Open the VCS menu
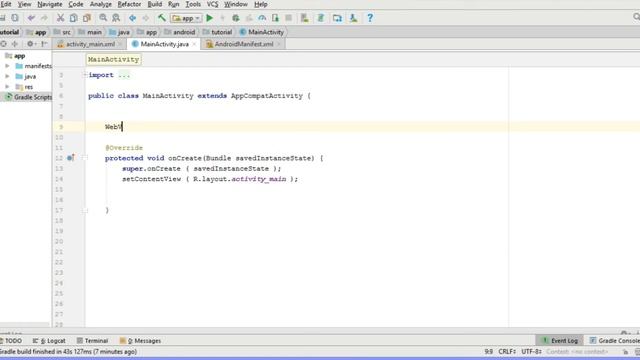 coord(213,4)
